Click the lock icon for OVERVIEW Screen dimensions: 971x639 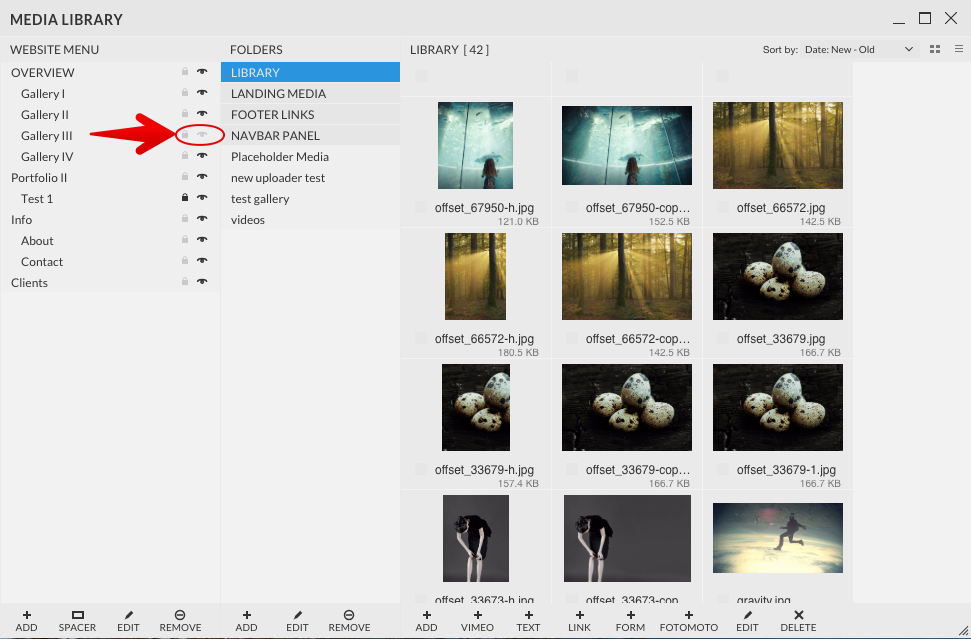click(185, 72)
